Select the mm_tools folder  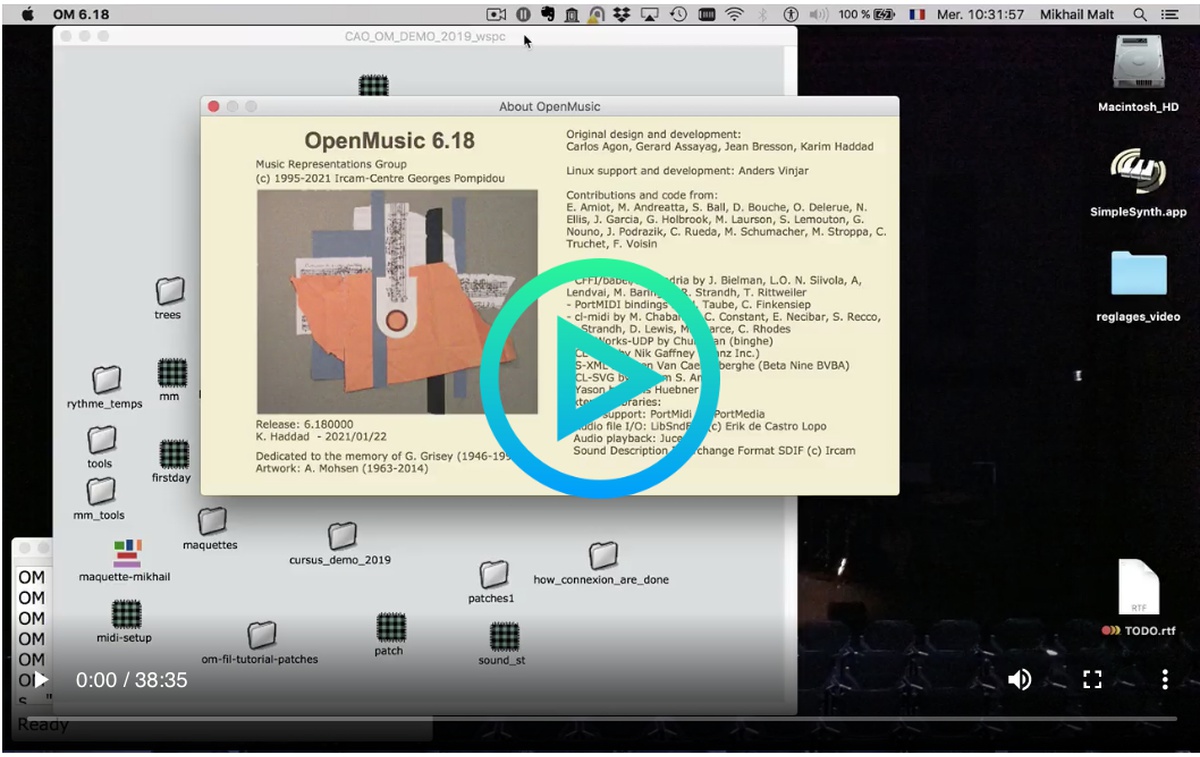pos(100,499)
